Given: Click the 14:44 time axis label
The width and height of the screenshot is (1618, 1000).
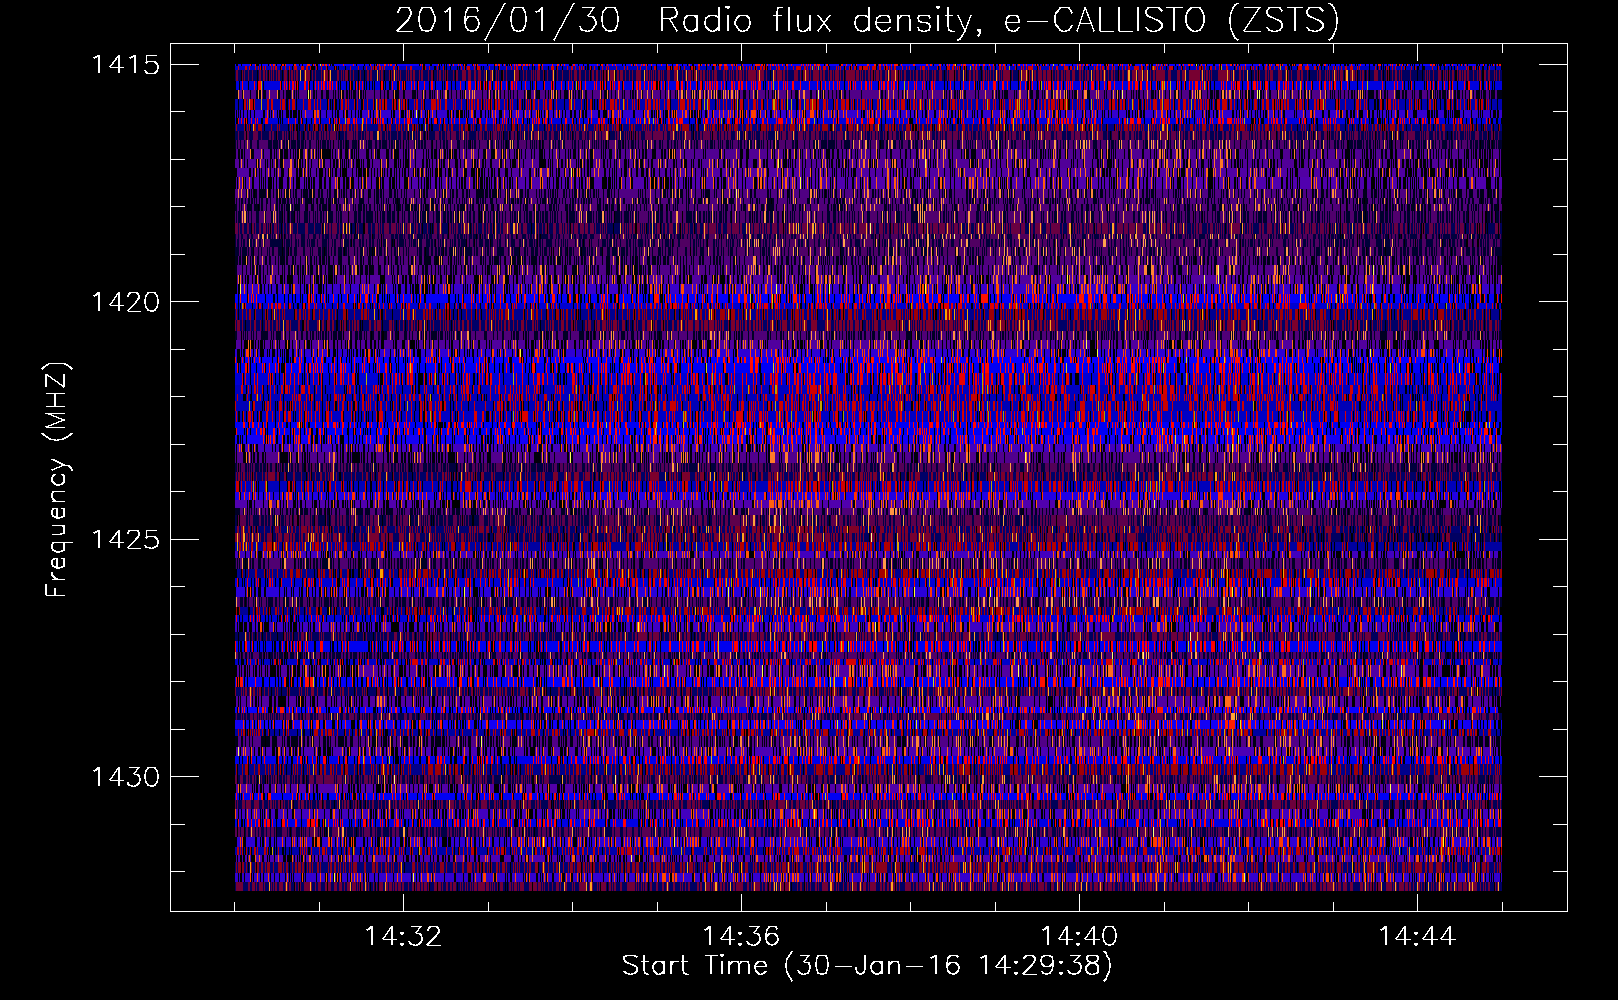Looking at the screenshot, I should [x=1417, y=937].
